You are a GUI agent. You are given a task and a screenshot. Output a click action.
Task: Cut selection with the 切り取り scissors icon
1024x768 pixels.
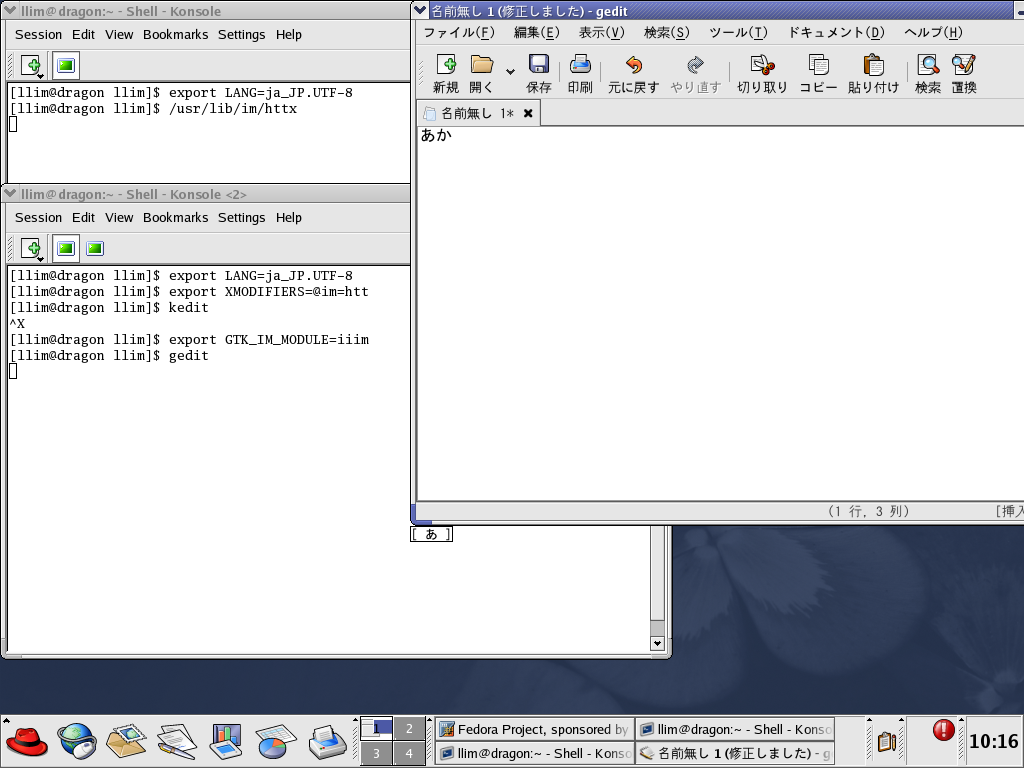(x=762, y=65)
